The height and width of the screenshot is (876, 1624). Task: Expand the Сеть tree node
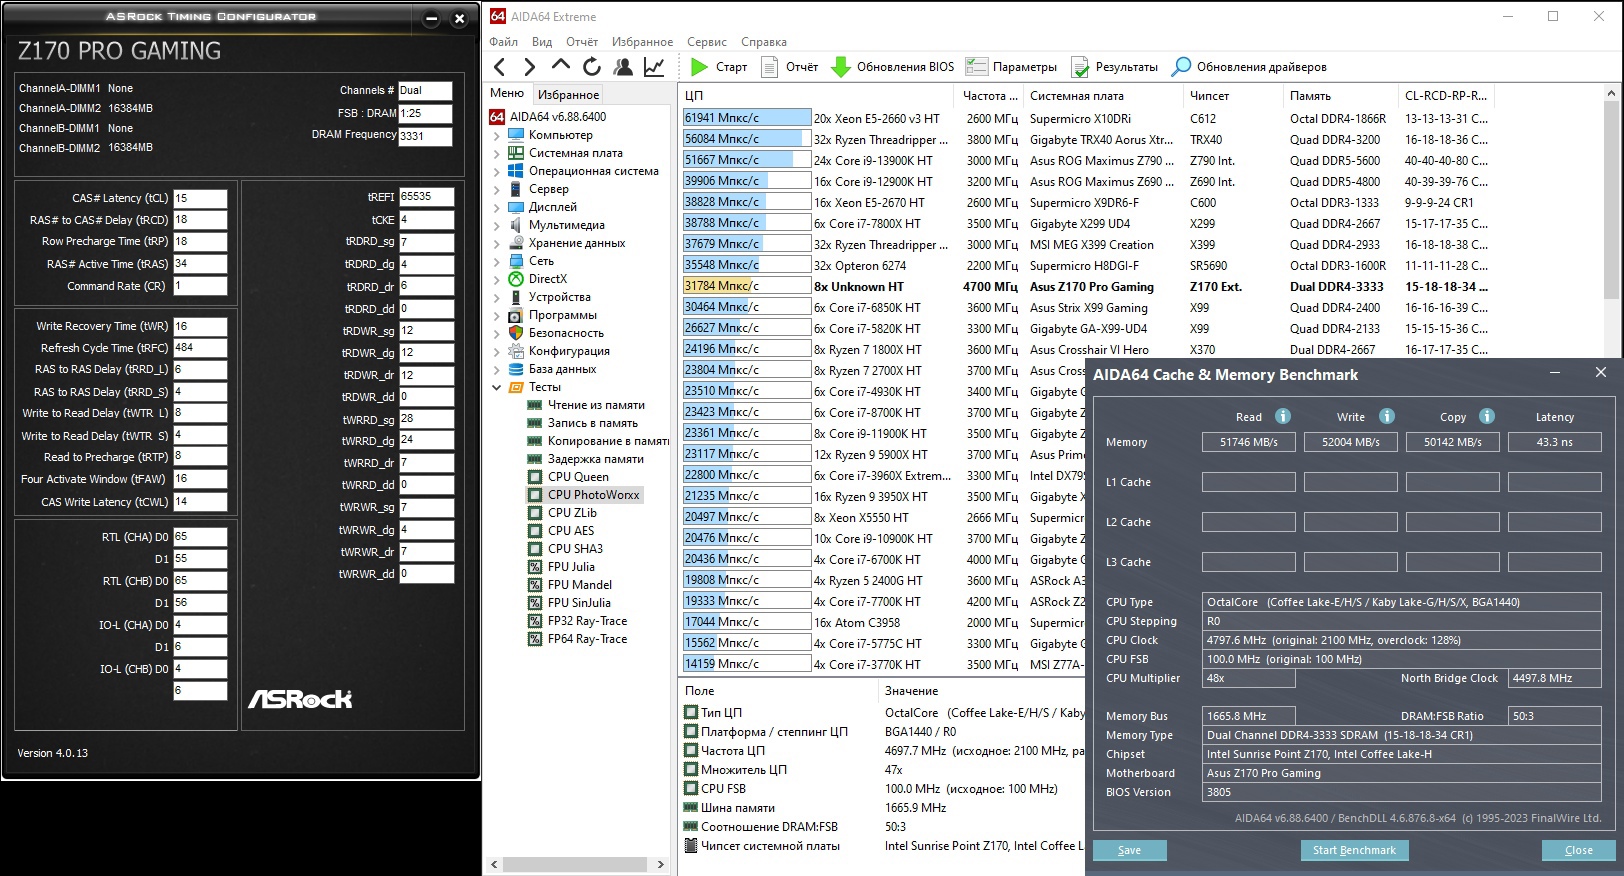point(497,261)
